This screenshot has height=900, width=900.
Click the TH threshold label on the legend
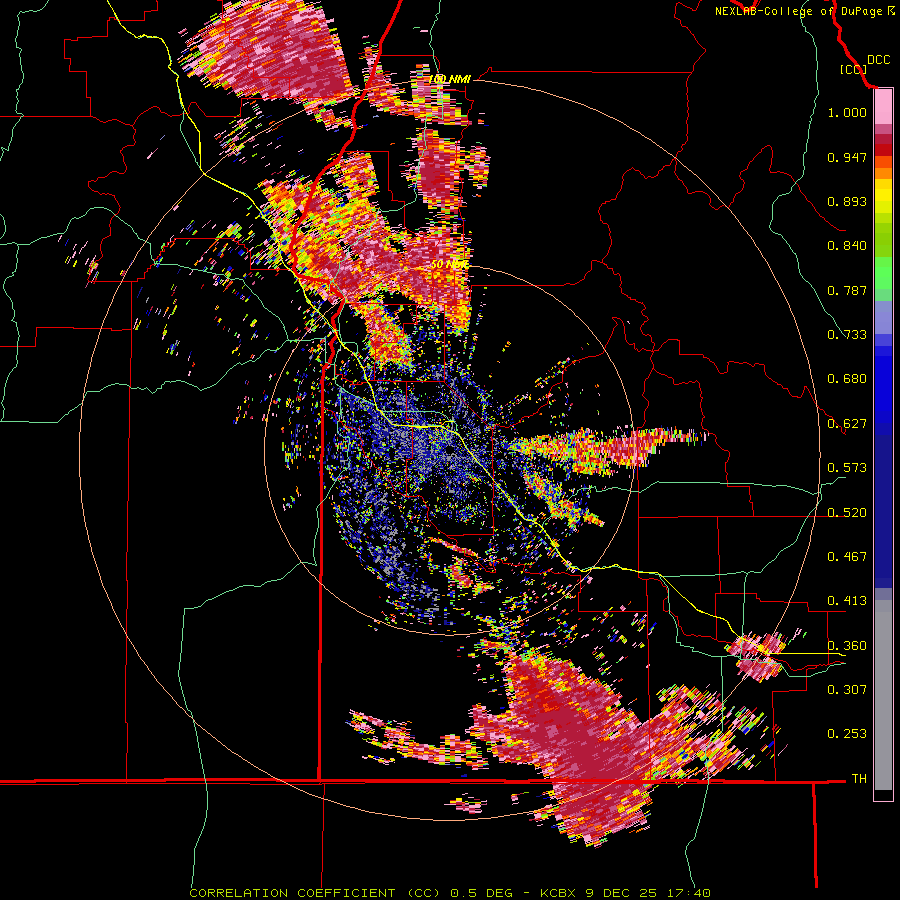pyautogui.click(x=859, y=779)
